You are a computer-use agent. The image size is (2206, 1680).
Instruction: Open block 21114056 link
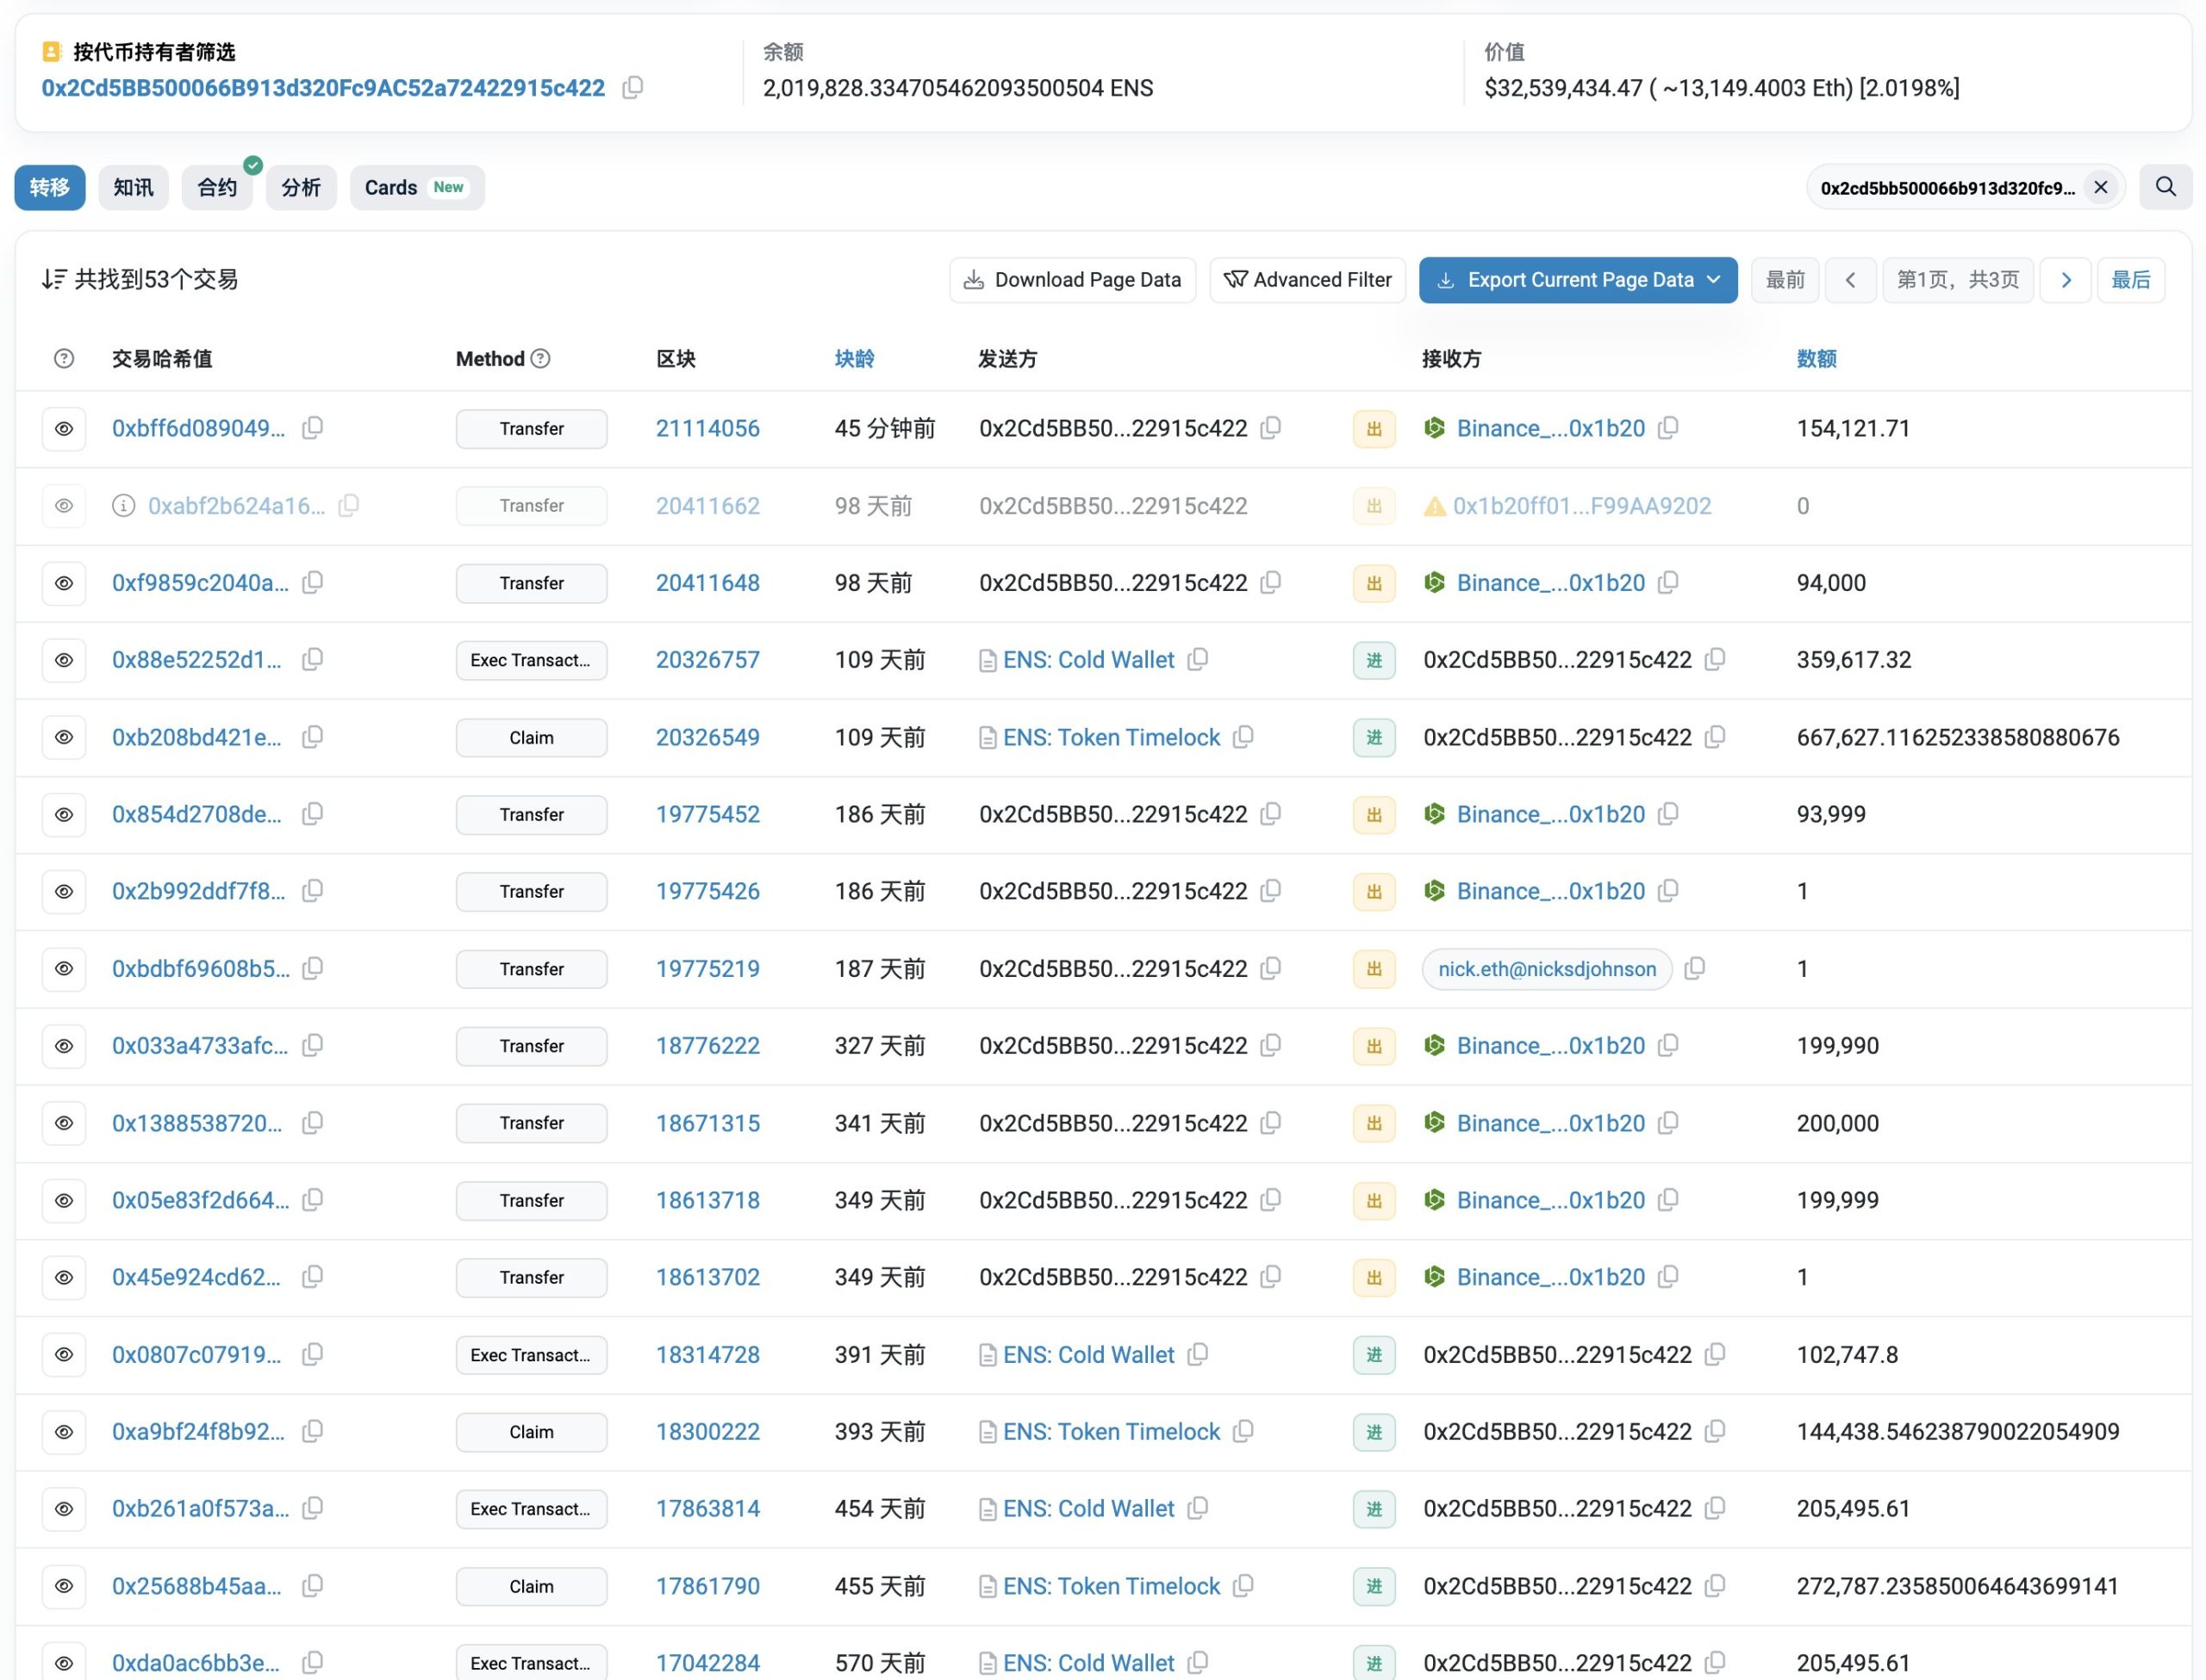[x=707, y=428]
